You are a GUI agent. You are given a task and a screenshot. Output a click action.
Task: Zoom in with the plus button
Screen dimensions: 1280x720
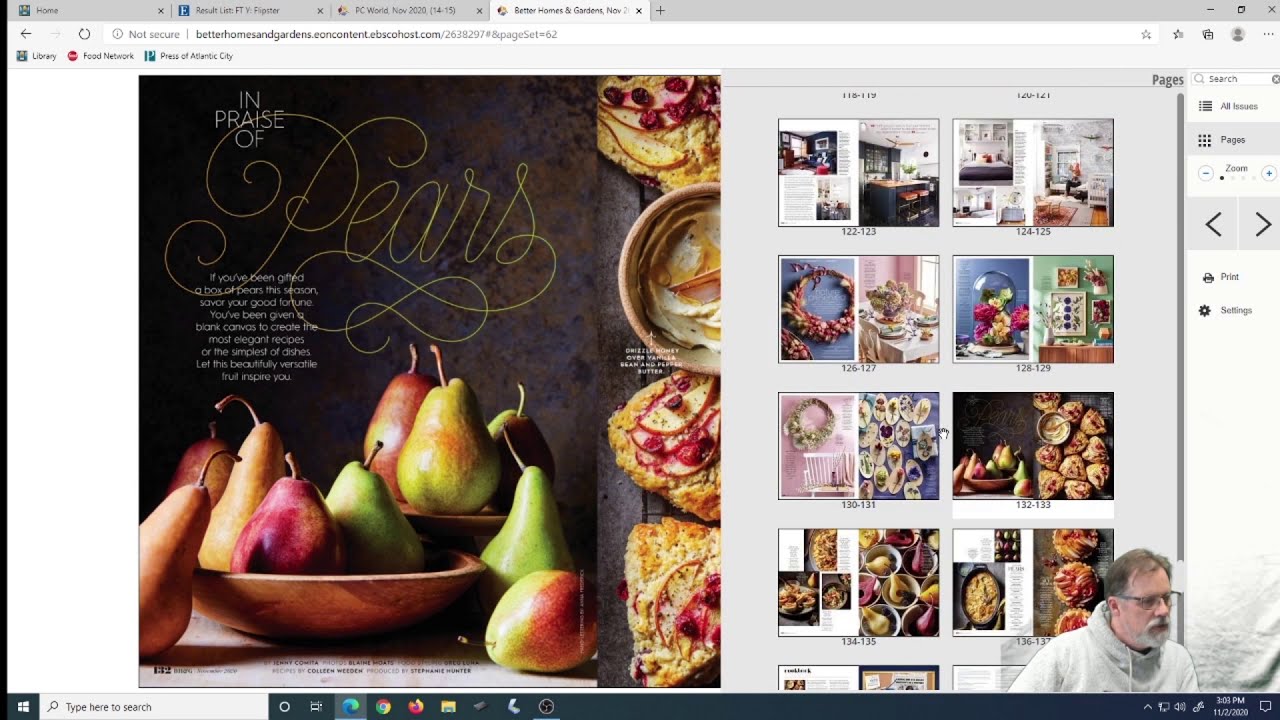coord(1269,173)
